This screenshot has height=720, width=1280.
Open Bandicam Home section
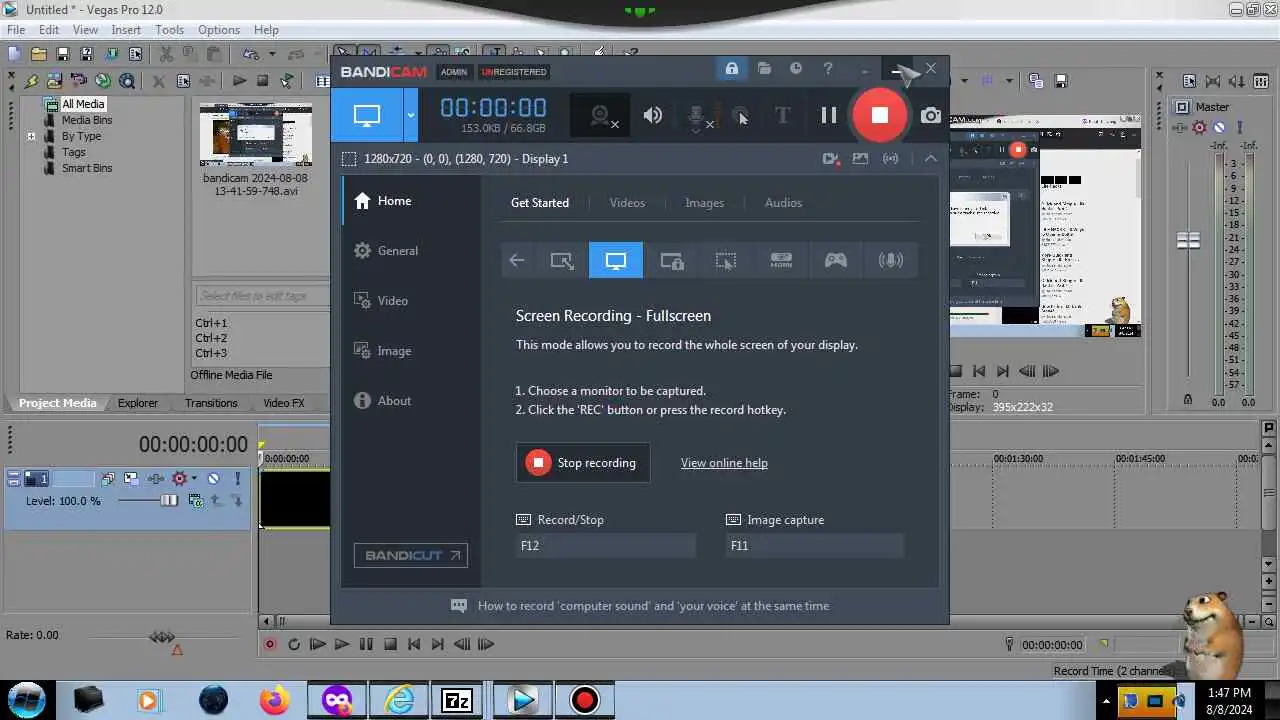[410, 201]
